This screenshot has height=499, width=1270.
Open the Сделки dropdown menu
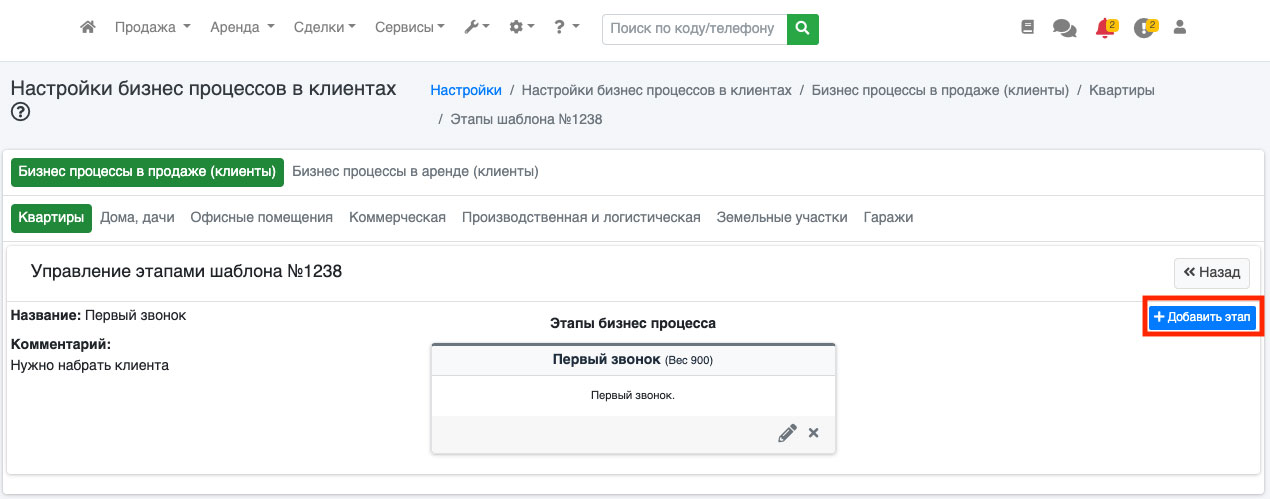325,28
